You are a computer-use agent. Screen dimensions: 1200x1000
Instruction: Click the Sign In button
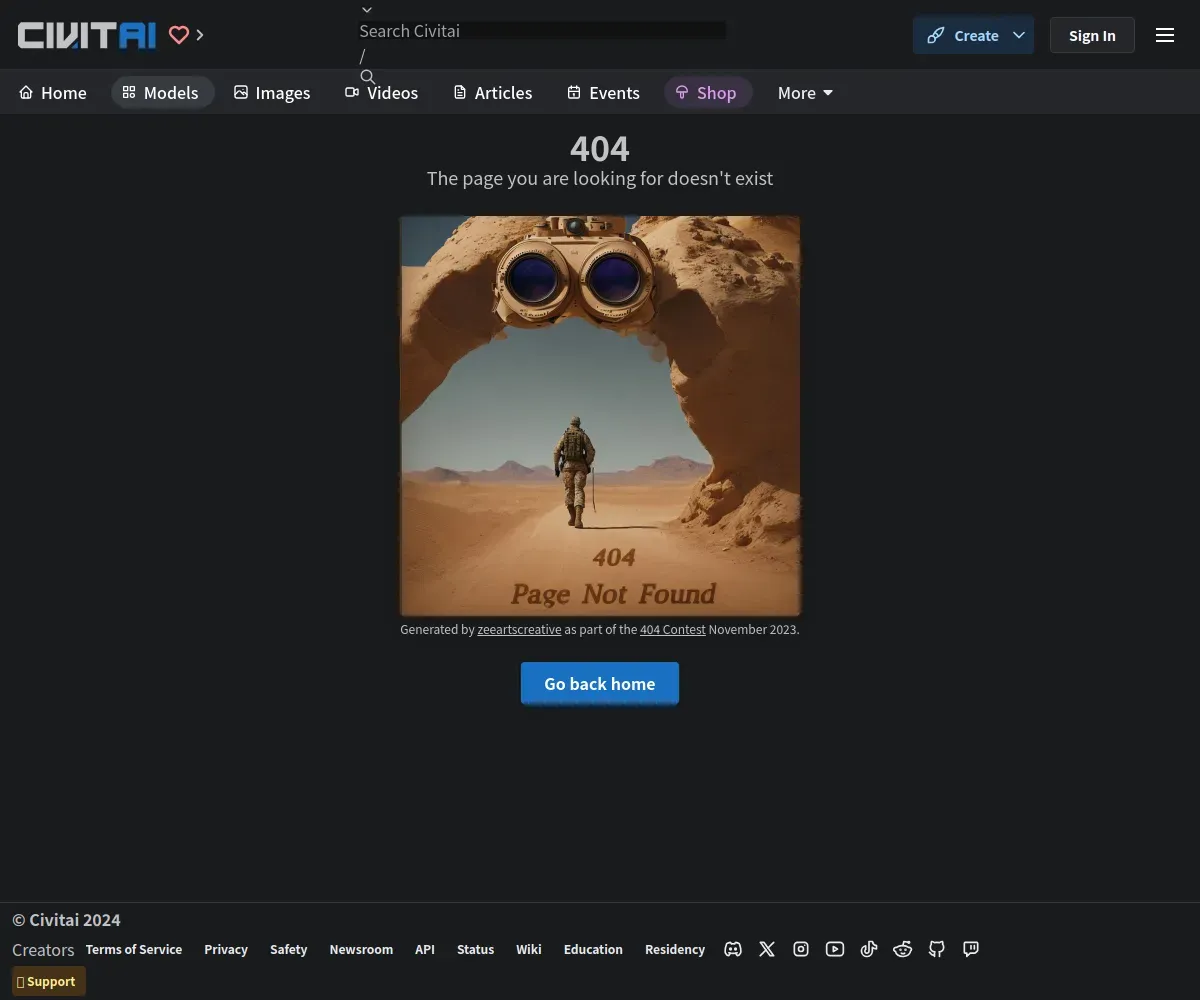pyautogui.click(x=1092, y=35)
